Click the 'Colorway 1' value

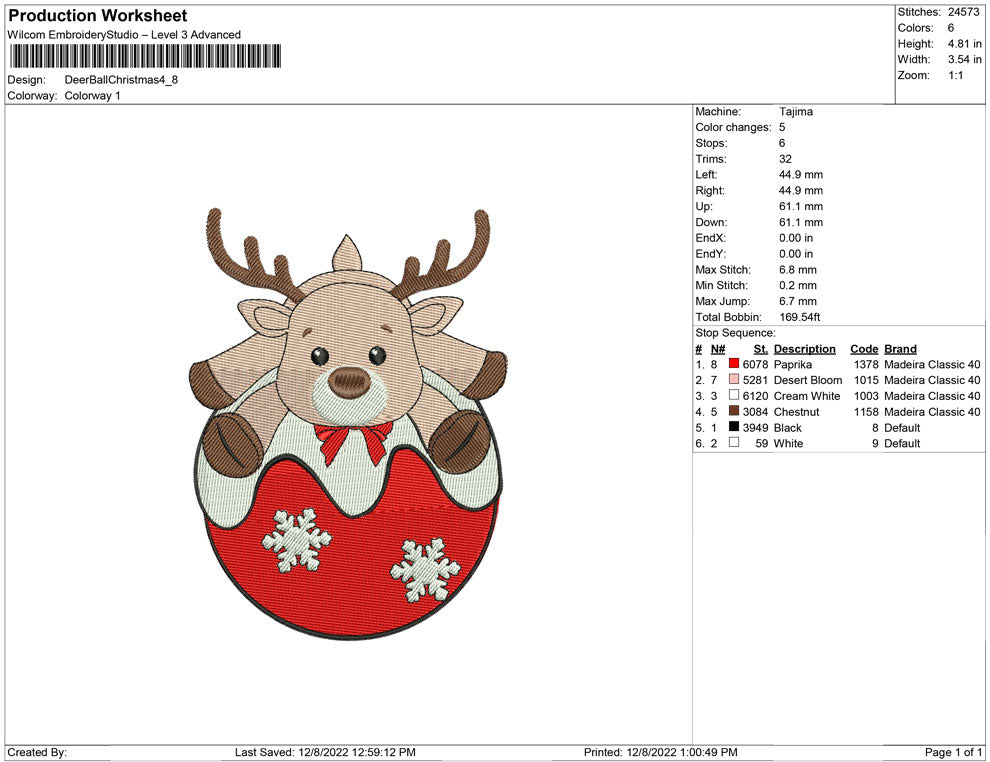coord(92,95)
